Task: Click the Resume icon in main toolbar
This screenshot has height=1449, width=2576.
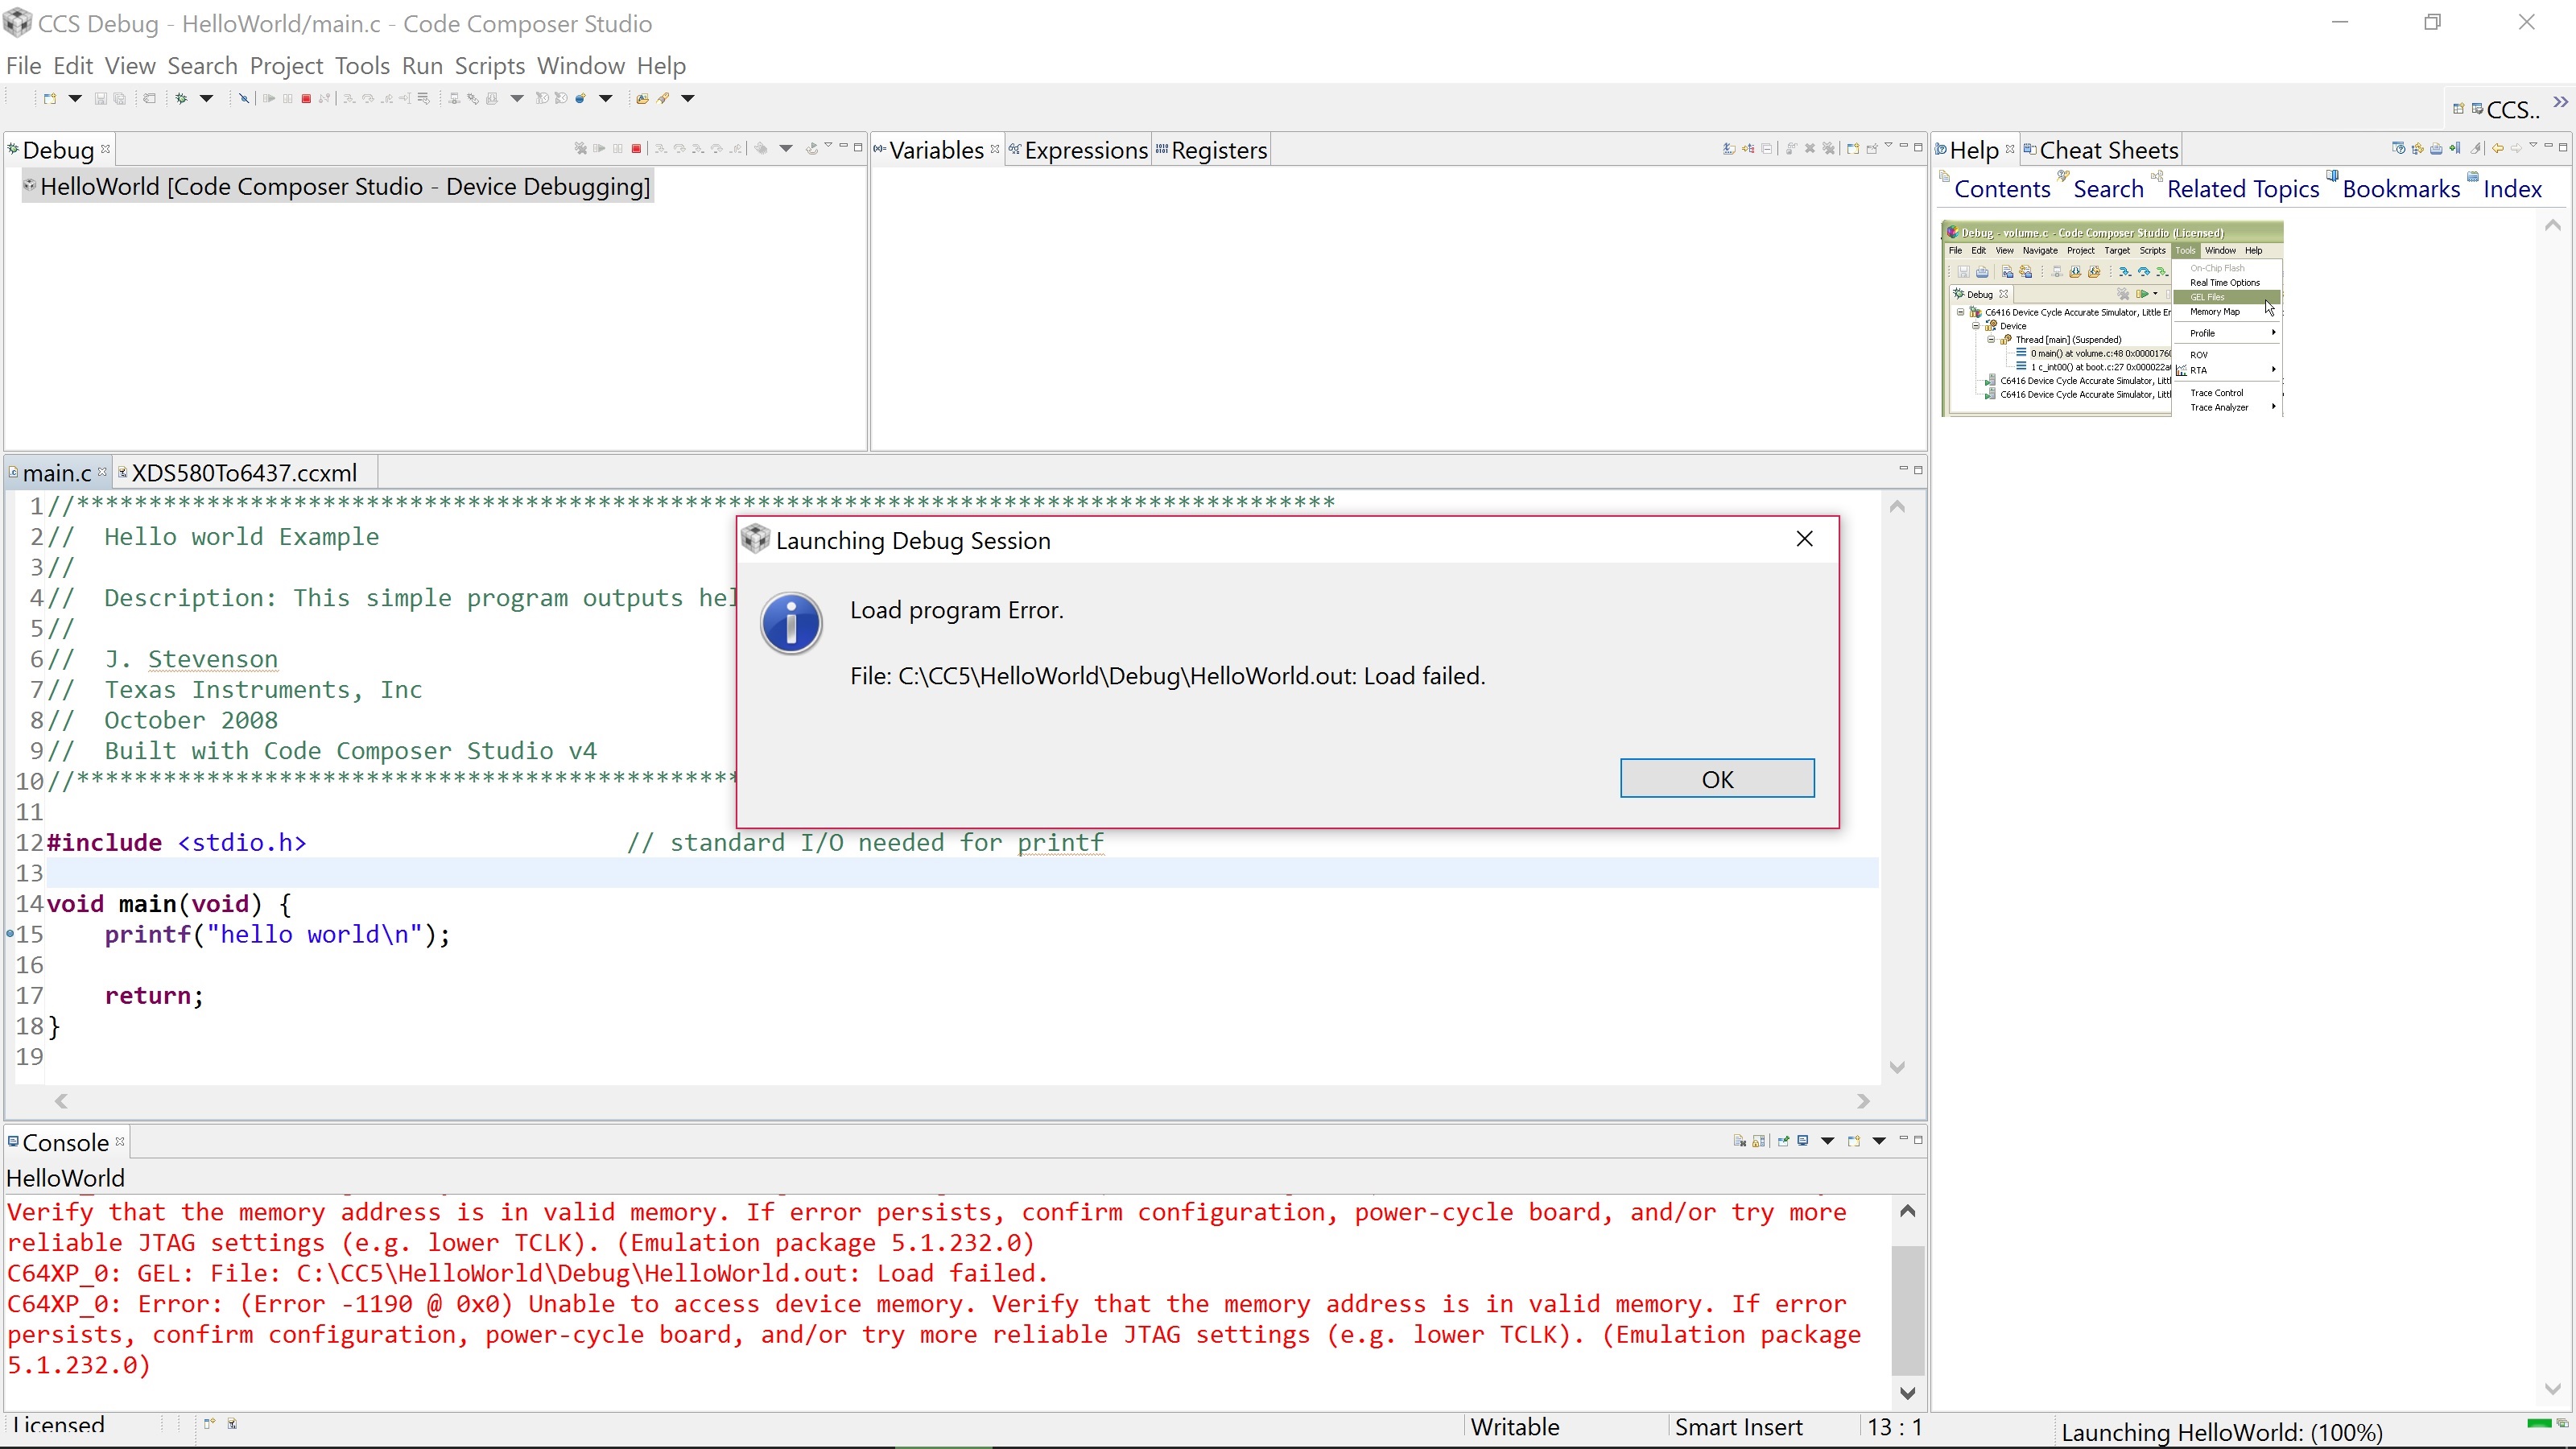Action: [269, 99]
